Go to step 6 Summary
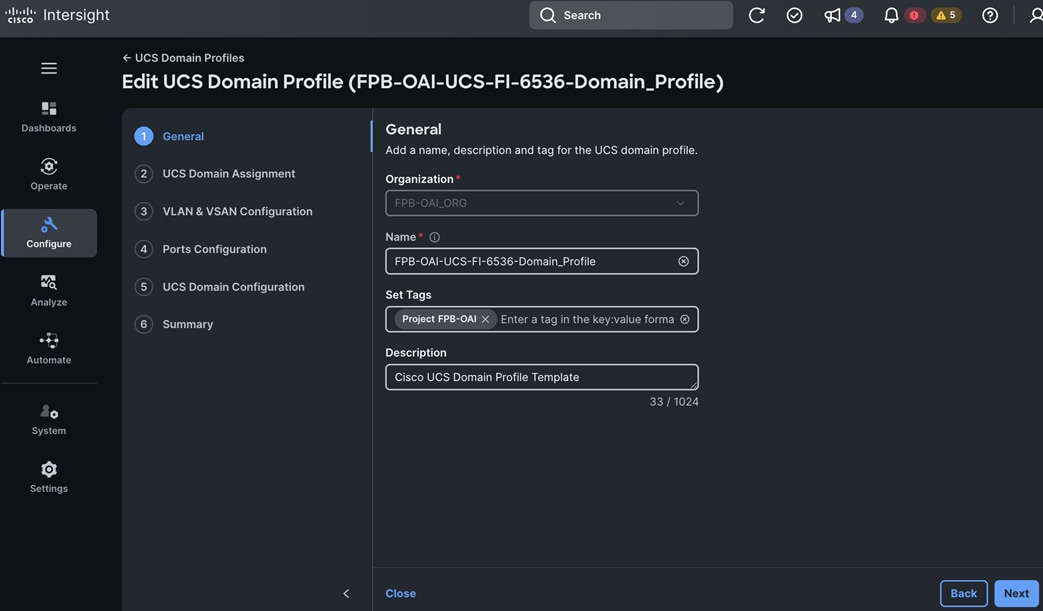 pyautogui.click(x=174, y=324)
